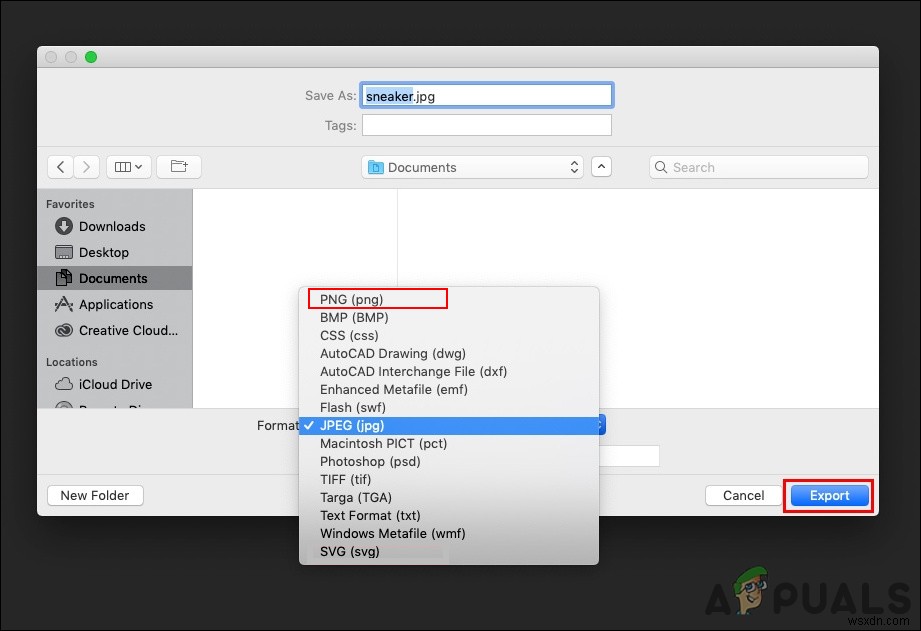The image size is (921, 631).
Task: Click the Desktop monitor icon
Action: point(63,252)
